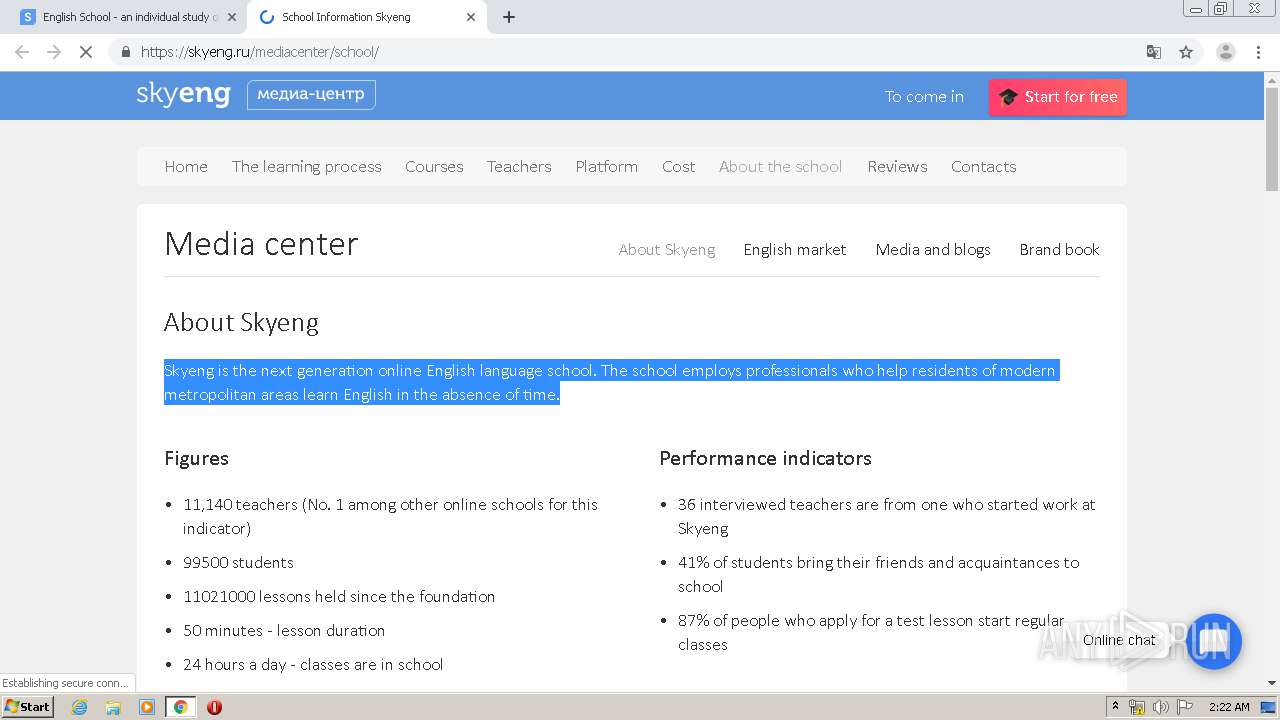1280x720 pixels.
Task: Open Chrome's three-dot menu
Action: (1259, 52)
